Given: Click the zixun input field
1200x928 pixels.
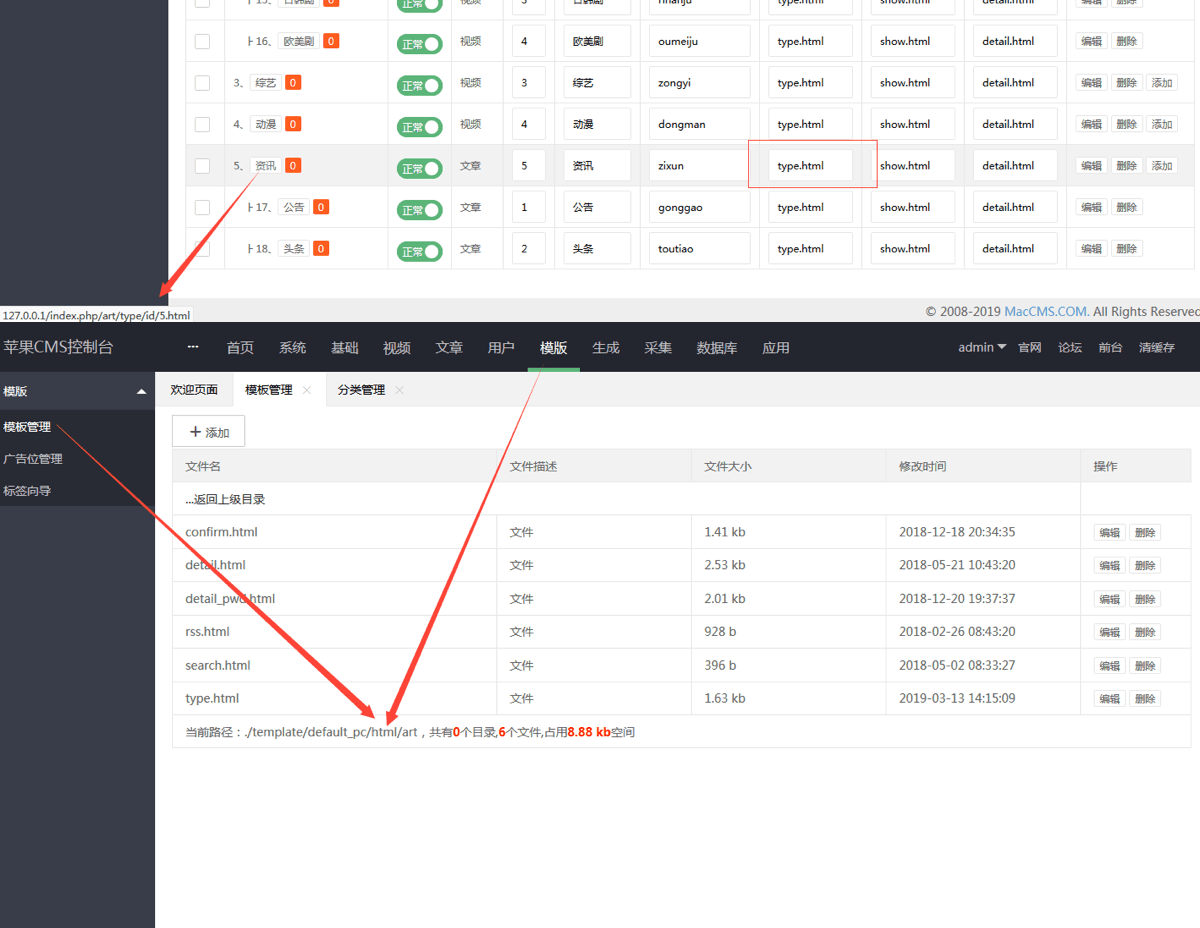Looking at the screenshot, I should (699, 166).
